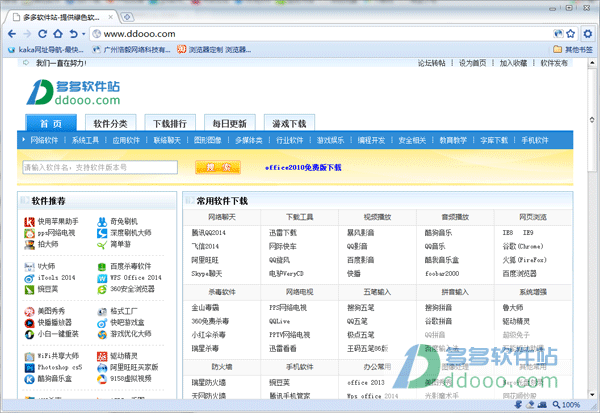600x413 pixels.
Task: Open a new tab with the new-tab button
Action: point(127,17)
